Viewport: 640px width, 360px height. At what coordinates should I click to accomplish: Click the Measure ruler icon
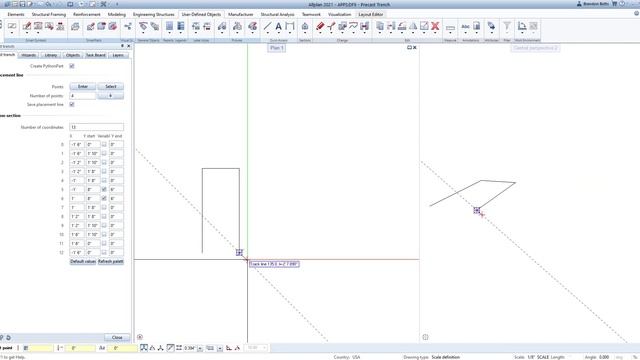450,27
